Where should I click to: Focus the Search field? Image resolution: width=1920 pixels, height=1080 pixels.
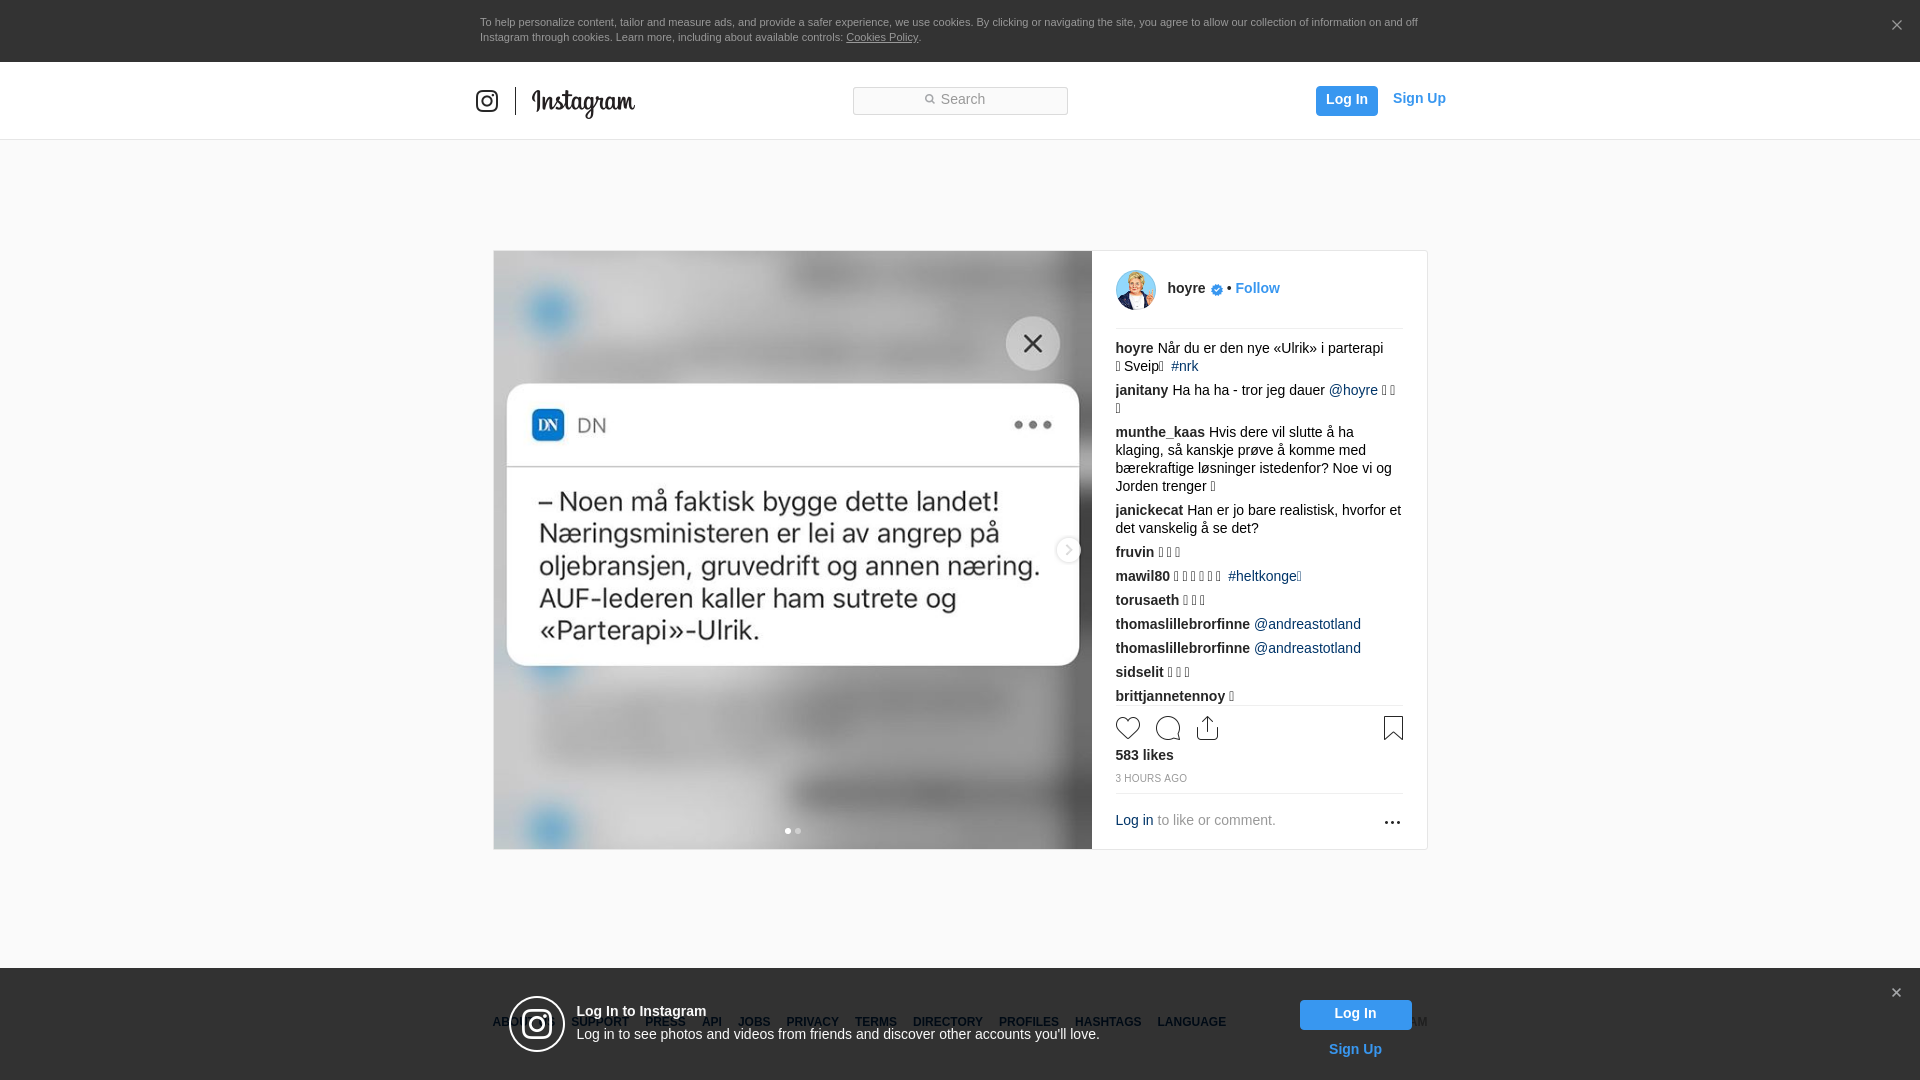pyautogui.click(x=960, y=100)
